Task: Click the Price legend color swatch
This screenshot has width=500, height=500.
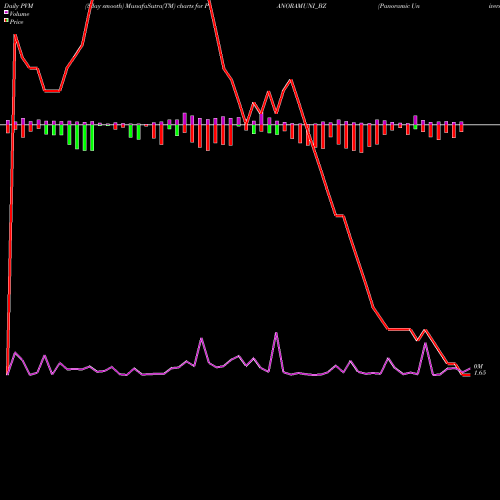Action: click(6, 20)
